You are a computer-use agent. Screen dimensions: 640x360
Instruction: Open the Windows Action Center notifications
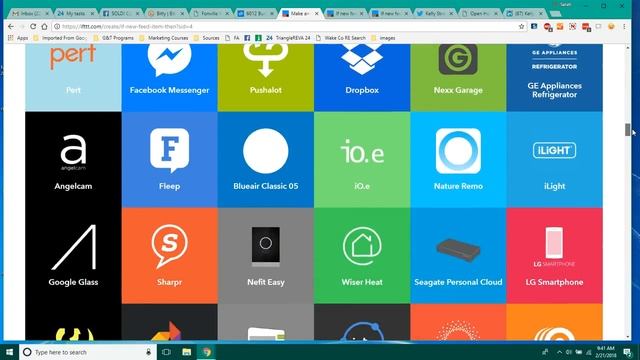point(628,352)
